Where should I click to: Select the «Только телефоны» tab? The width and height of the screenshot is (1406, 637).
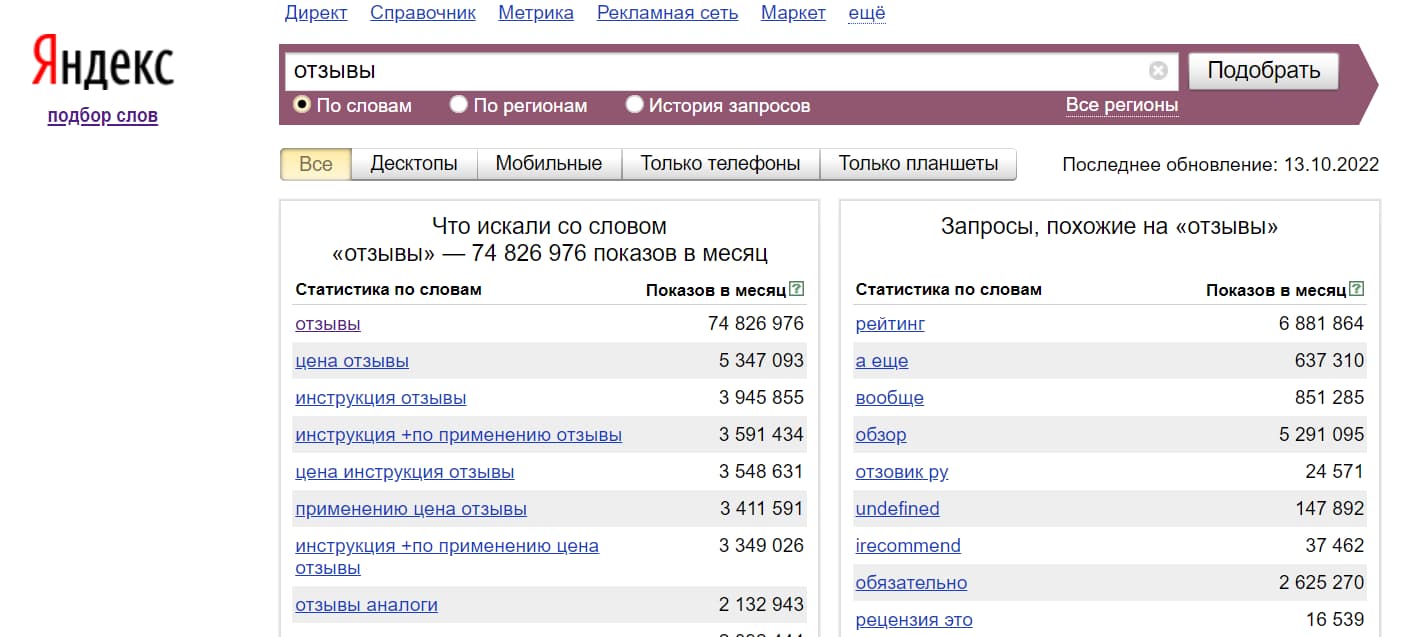[x=719, y=163]
